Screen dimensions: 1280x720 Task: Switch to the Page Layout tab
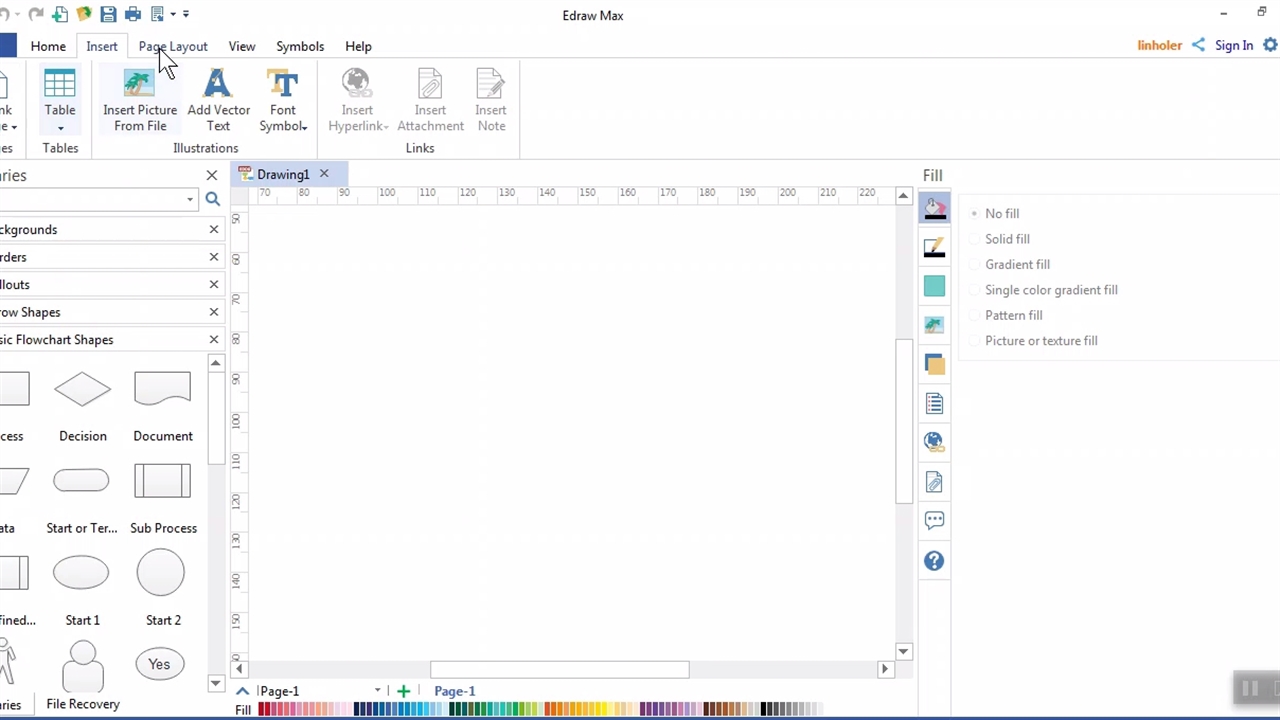(x=173, y=46)
